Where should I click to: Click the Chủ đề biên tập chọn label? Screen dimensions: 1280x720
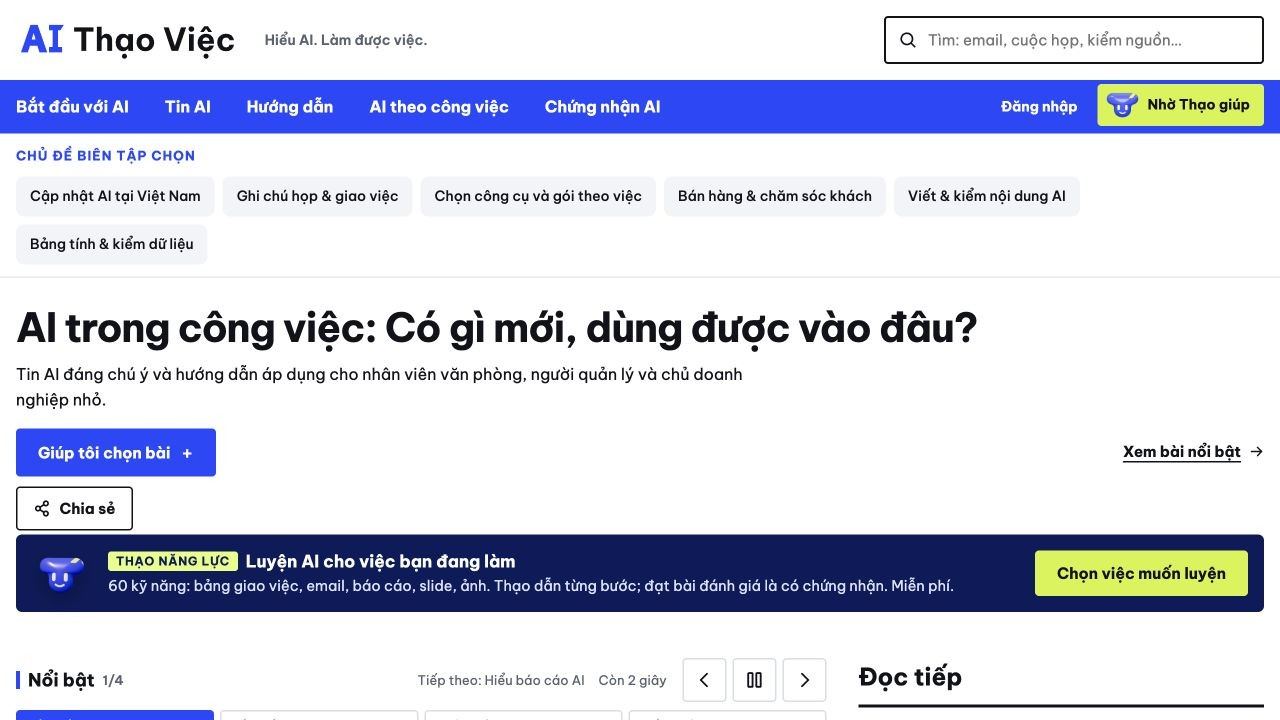click(105, 155)
